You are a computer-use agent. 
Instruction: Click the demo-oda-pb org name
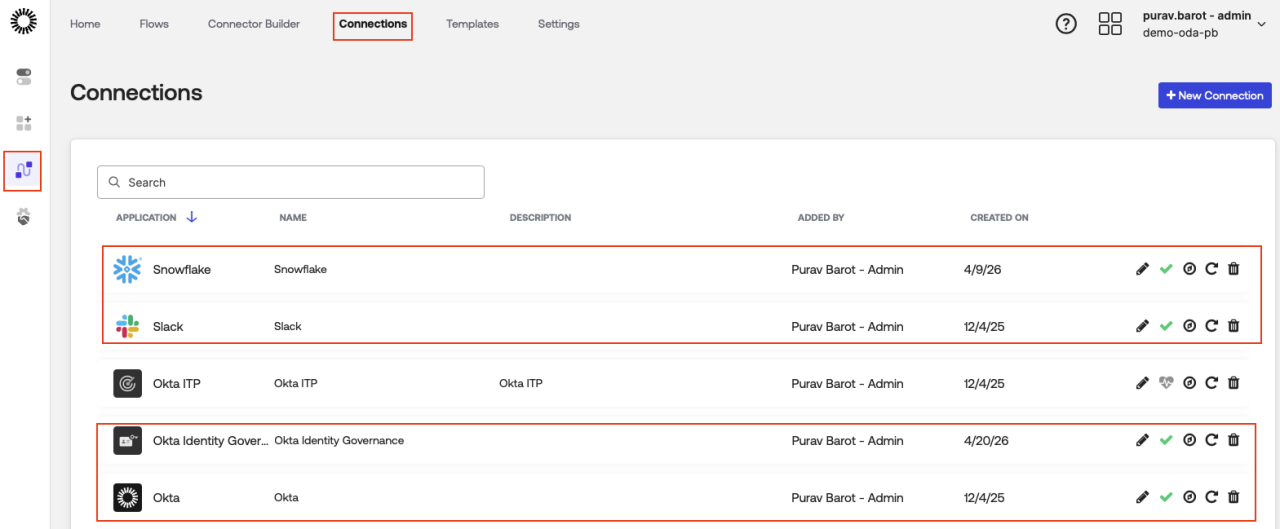pyautogui.click(x=1179, y=32)
